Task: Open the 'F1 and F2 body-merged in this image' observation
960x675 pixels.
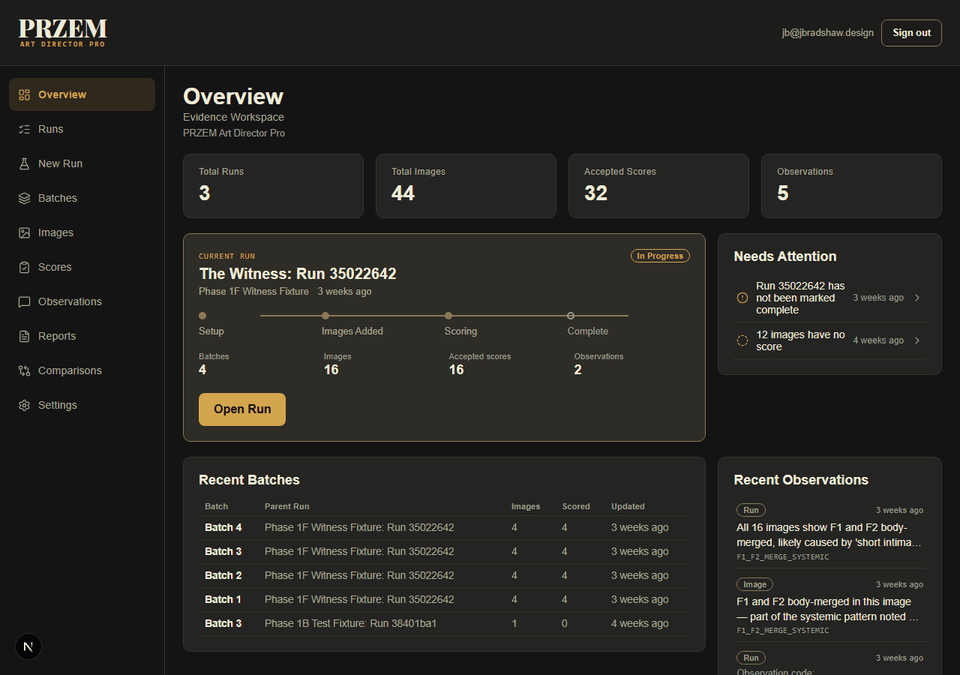Action: point(830,606)
